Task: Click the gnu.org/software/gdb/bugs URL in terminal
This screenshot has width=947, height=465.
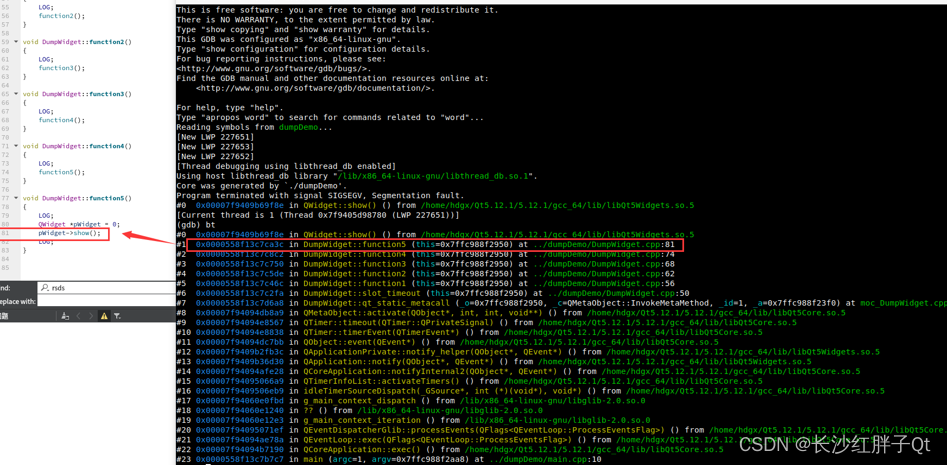Action: coord(274,69)
